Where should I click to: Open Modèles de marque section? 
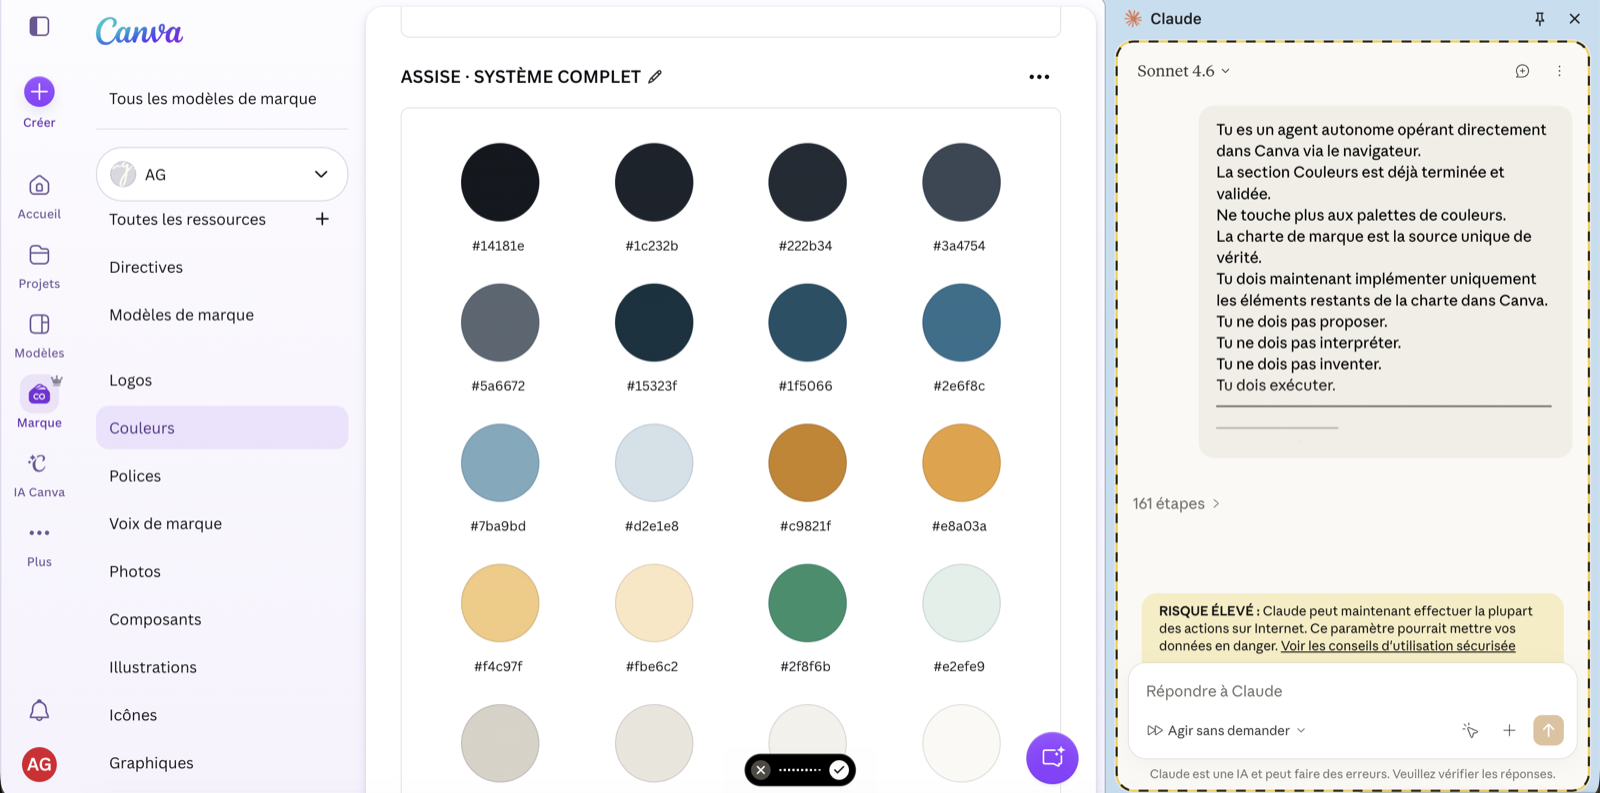click(181, 315)
